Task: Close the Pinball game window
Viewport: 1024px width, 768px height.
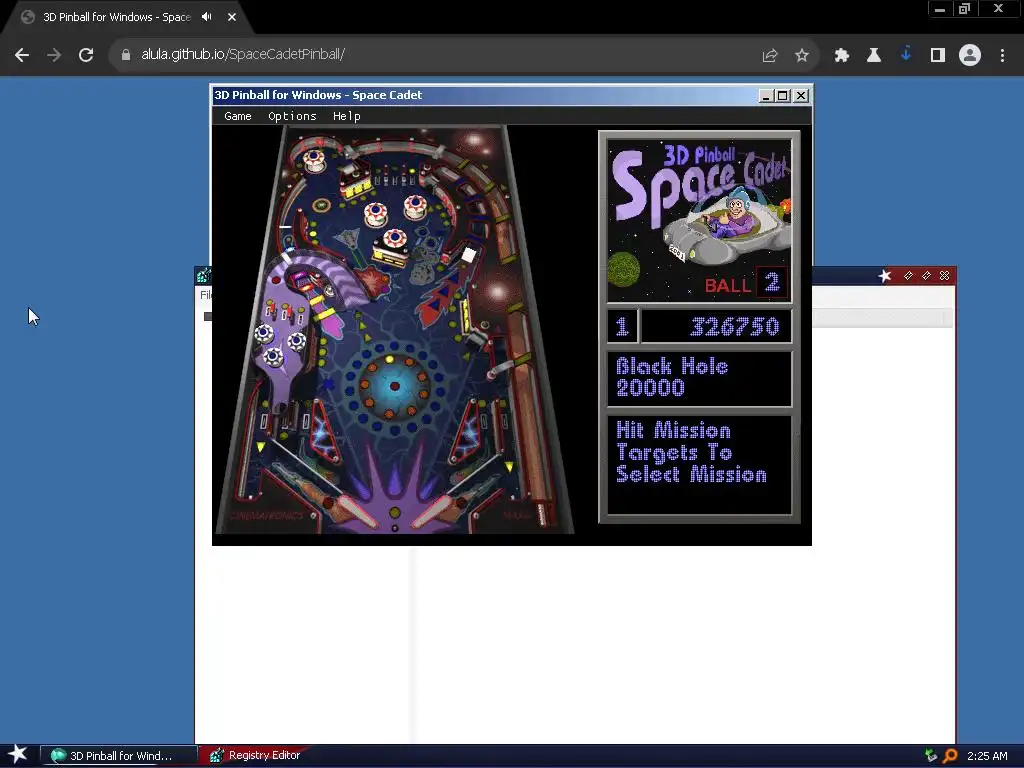Action: point(801,96)
